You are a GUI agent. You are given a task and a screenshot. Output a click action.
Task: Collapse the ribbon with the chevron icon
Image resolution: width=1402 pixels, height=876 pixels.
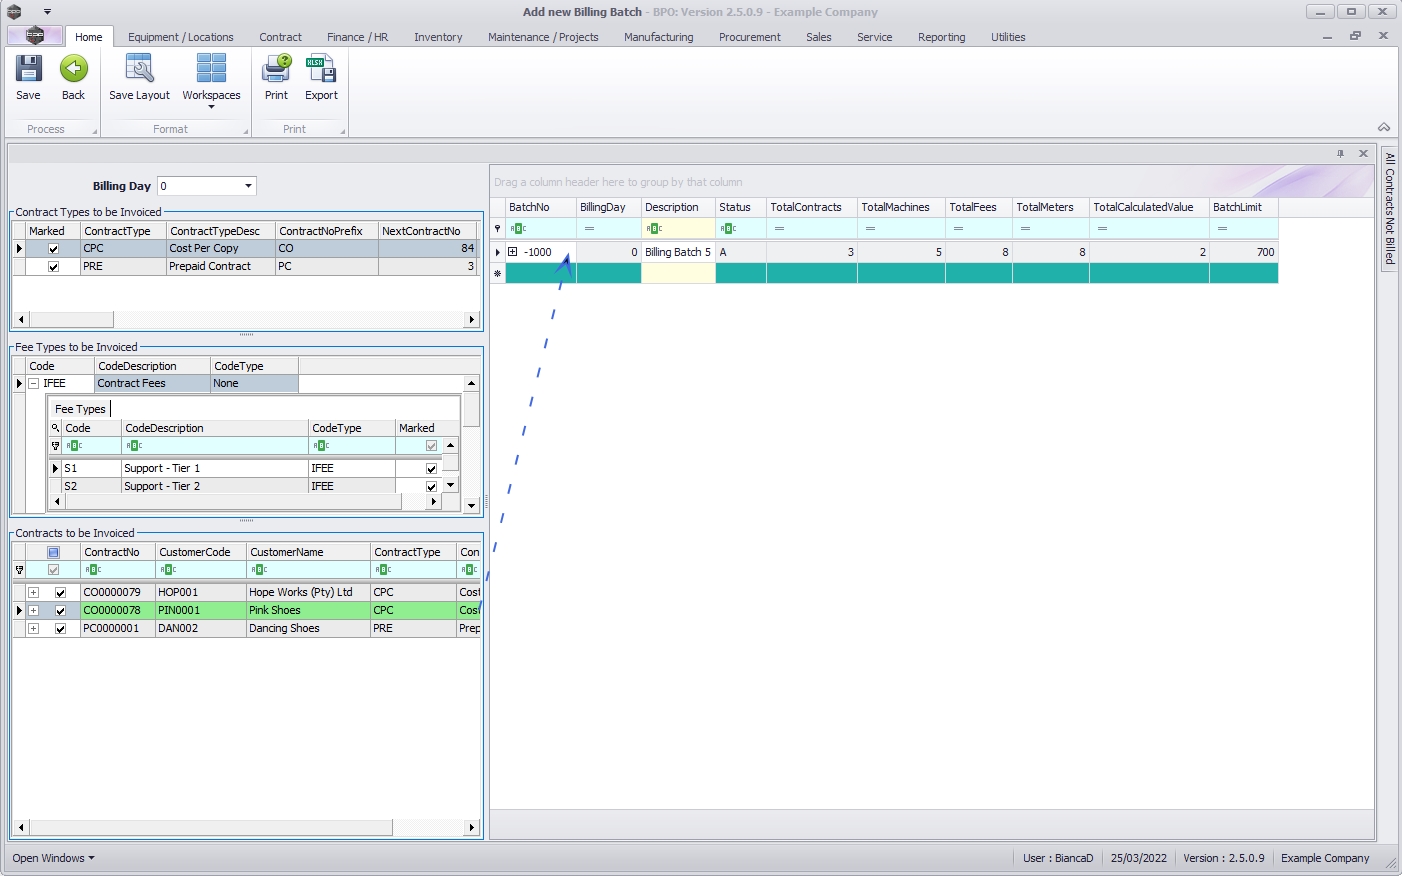point(1384,127)
